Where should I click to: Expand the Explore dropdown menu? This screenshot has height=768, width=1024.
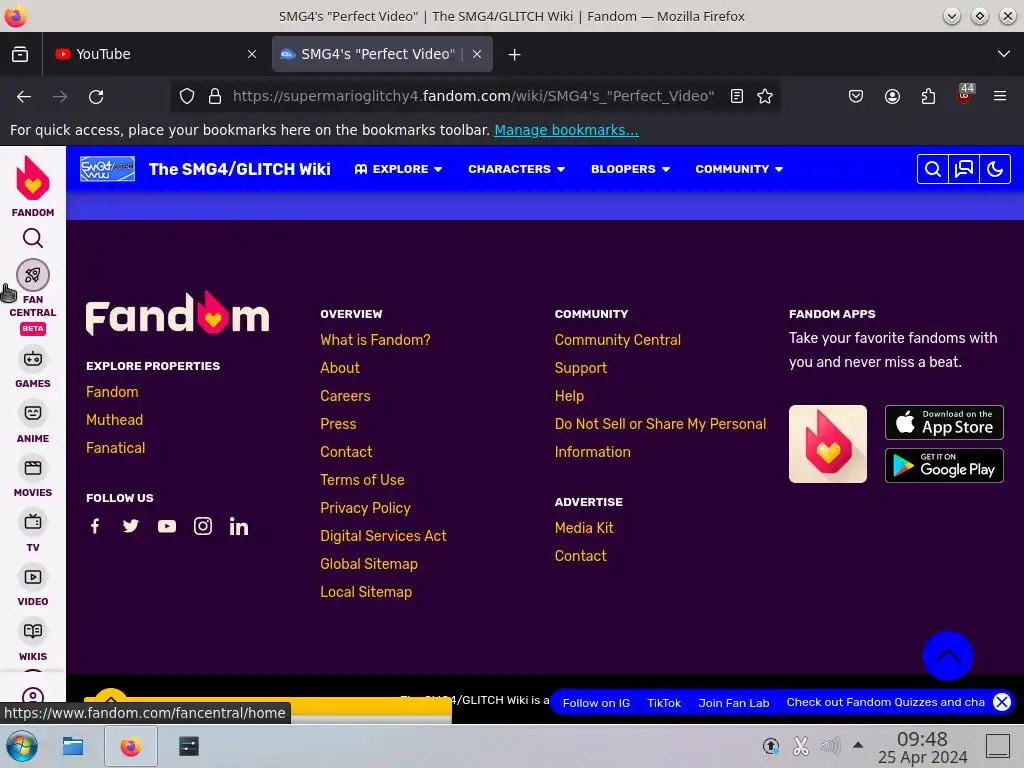click(398, 169)
